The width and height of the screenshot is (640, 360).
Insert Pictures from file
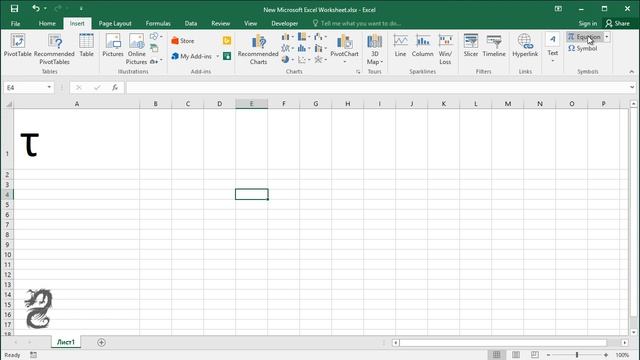[x=113, y=45]
